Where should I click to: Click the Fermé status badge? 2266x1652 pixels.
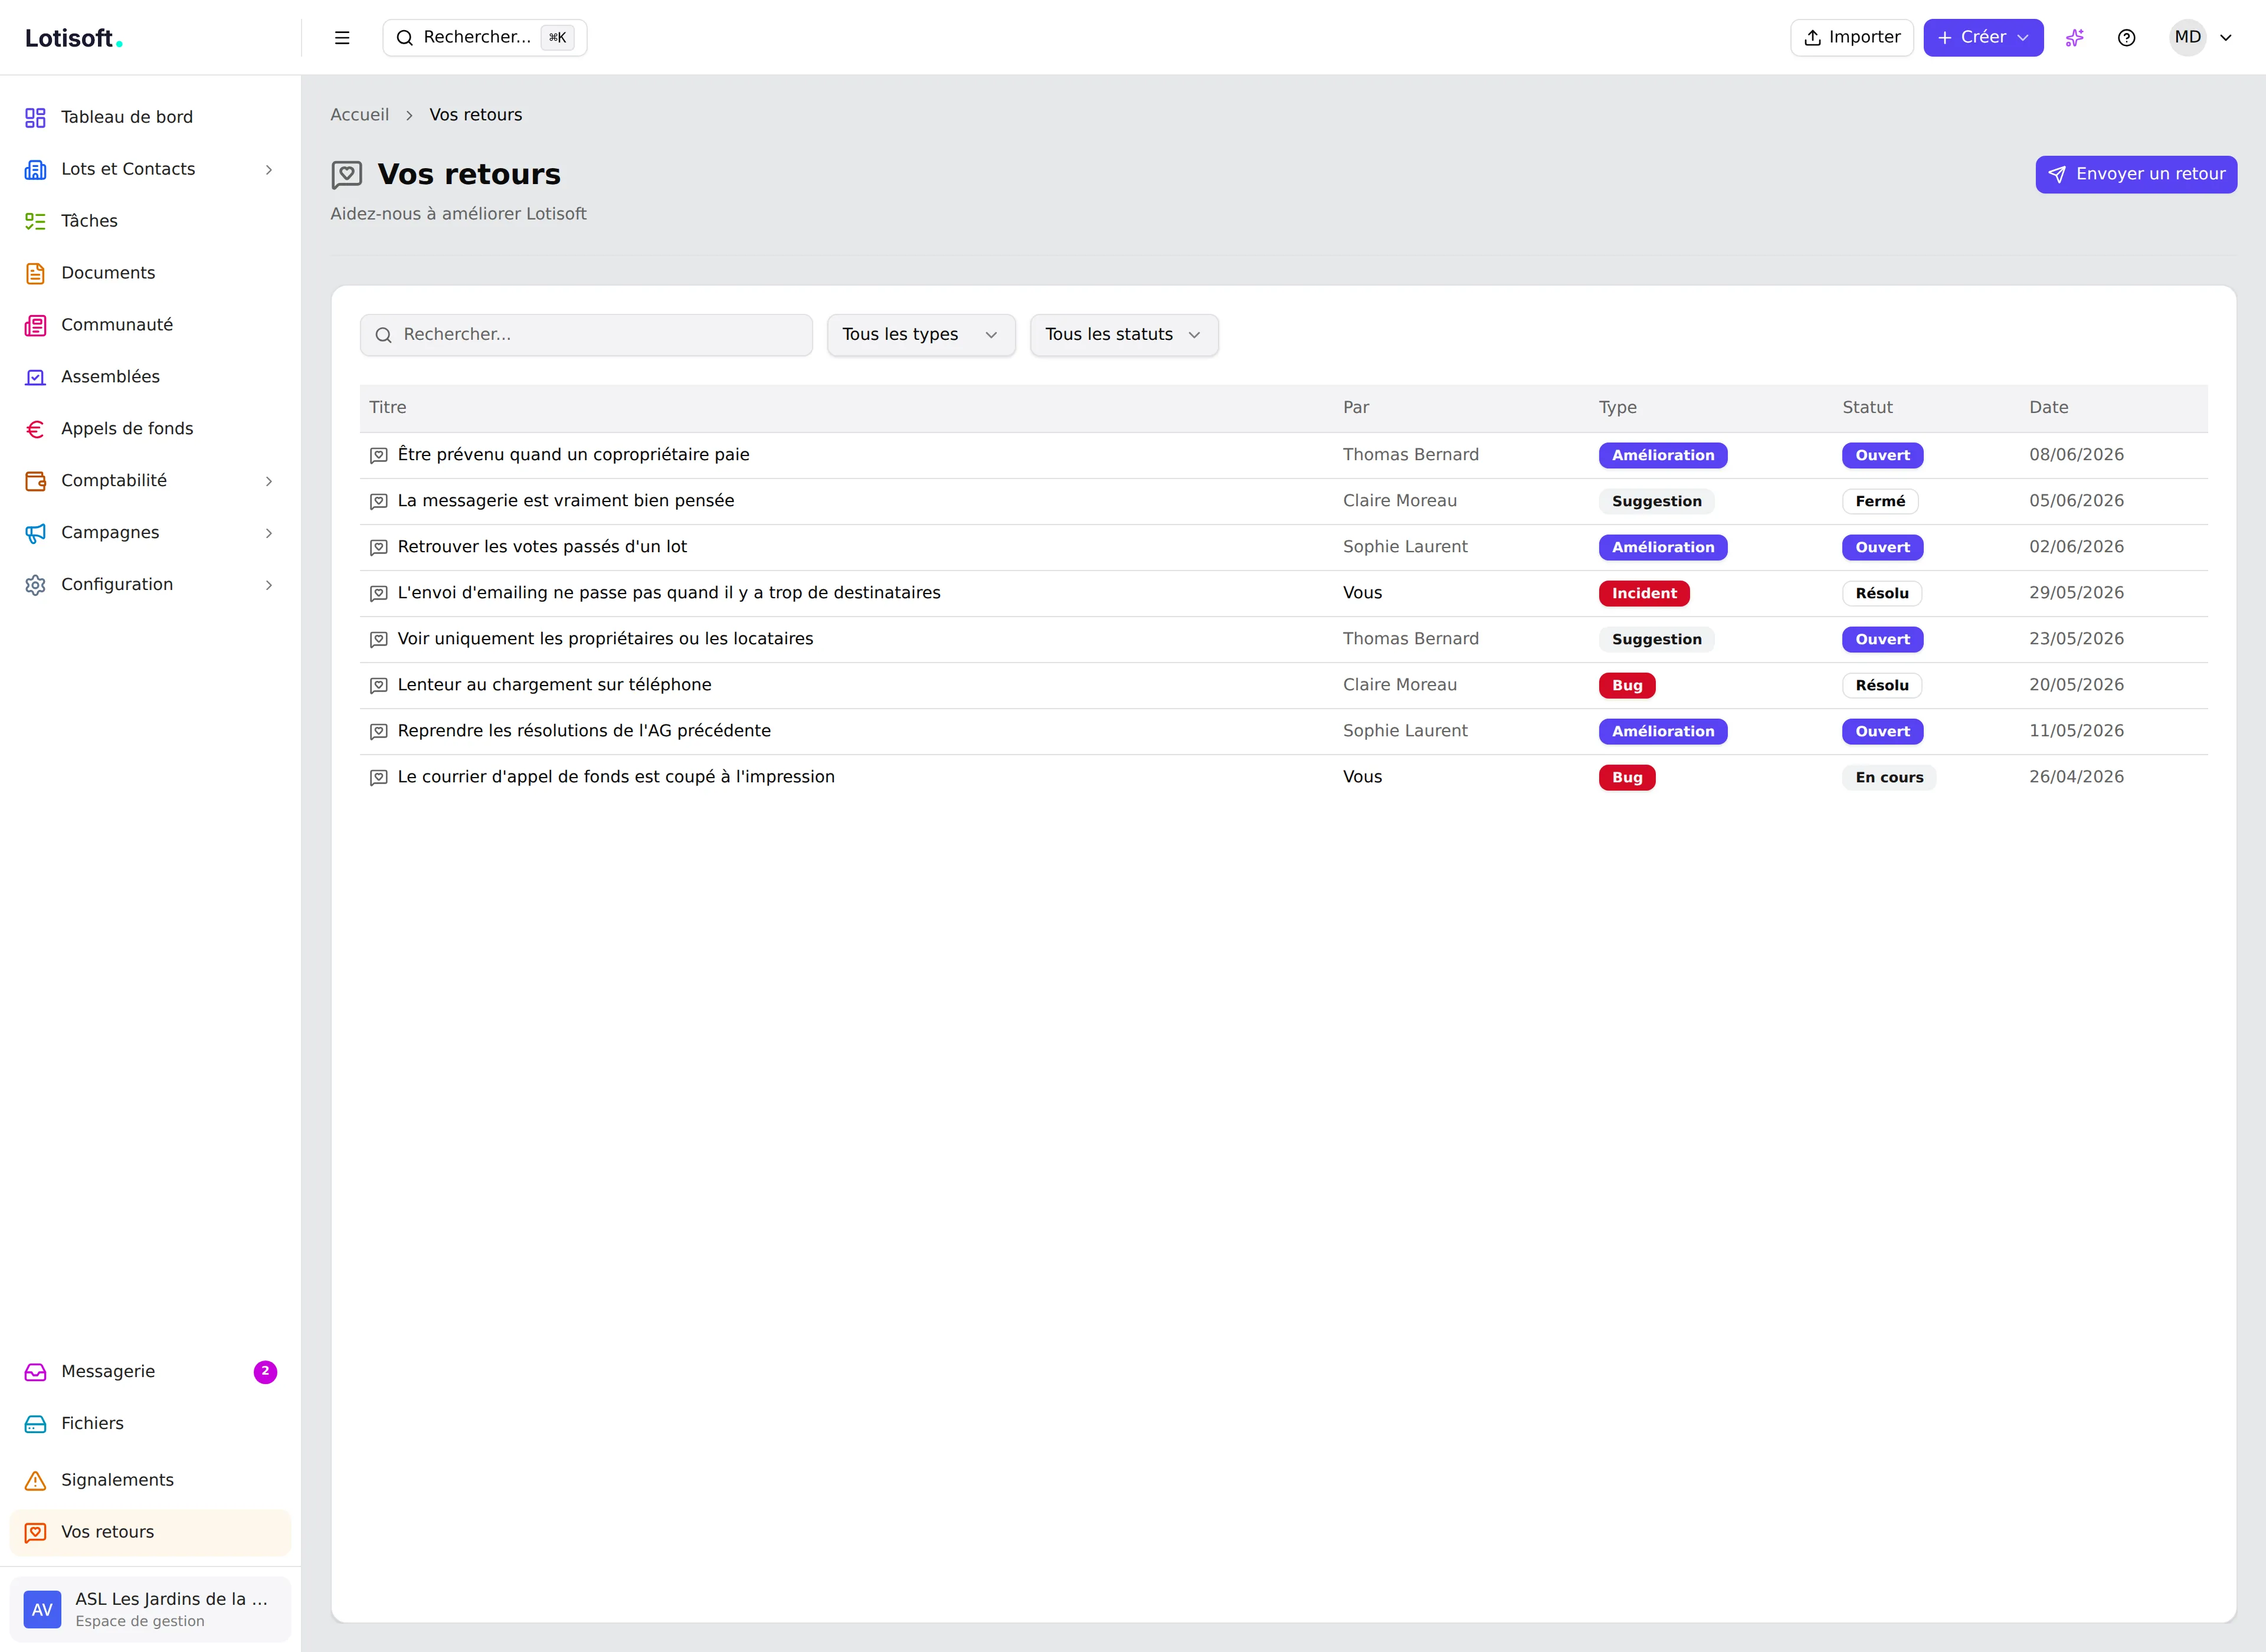(x=1880, y=502)
